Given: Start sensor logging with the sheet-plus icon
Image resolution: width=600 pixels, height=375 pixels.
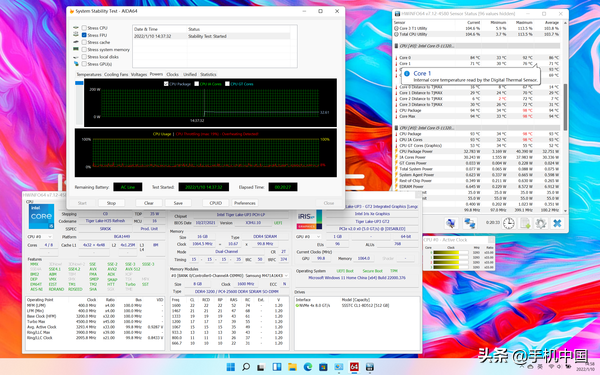Looking at the screenshot, I should (x=525, y=223).
